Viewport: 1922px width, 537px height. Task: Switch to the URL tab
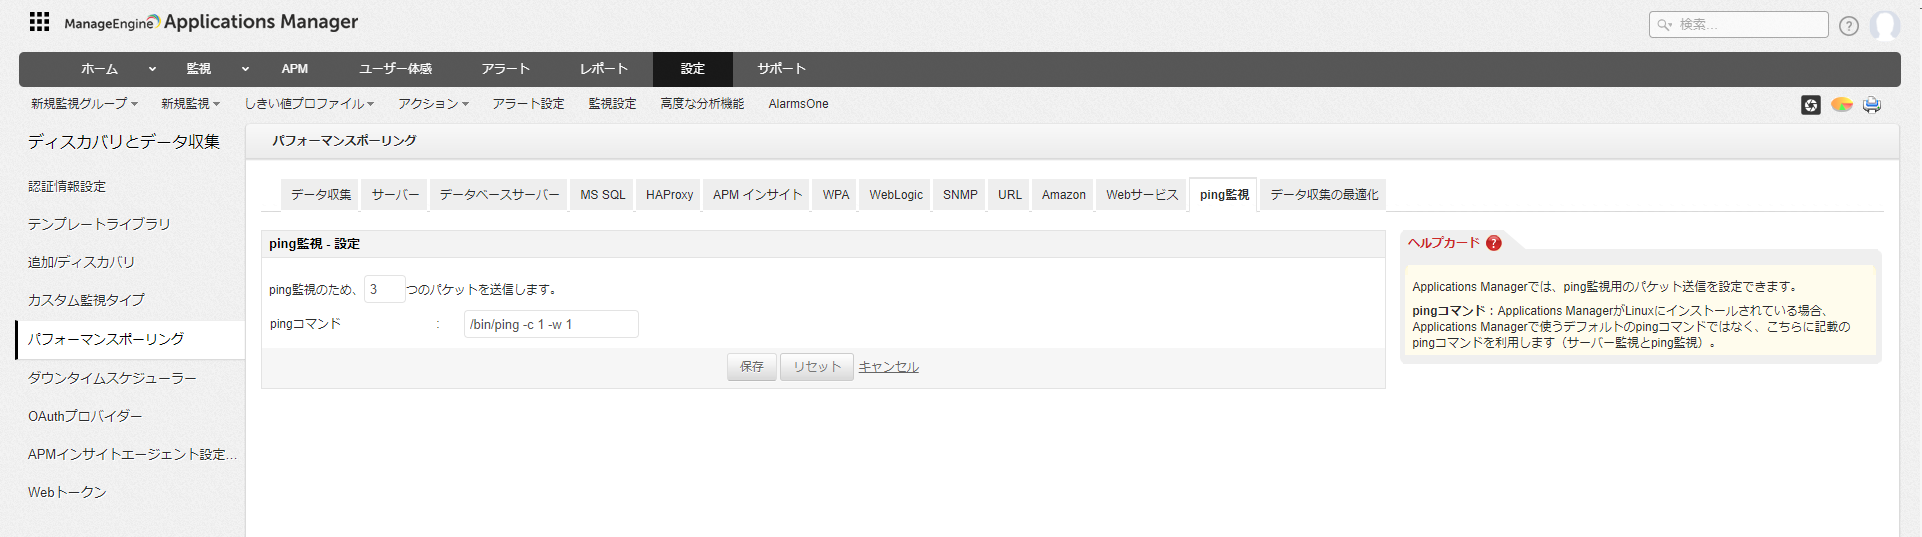pyautogui.click(x=1010, y=195)
